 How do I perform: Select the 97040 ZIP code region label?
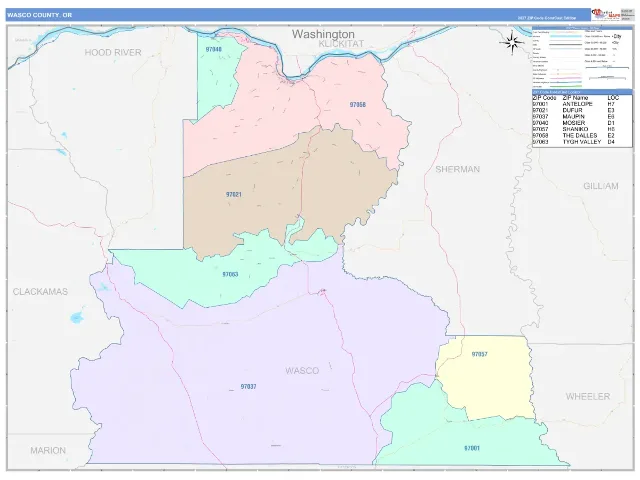[214, 49]
